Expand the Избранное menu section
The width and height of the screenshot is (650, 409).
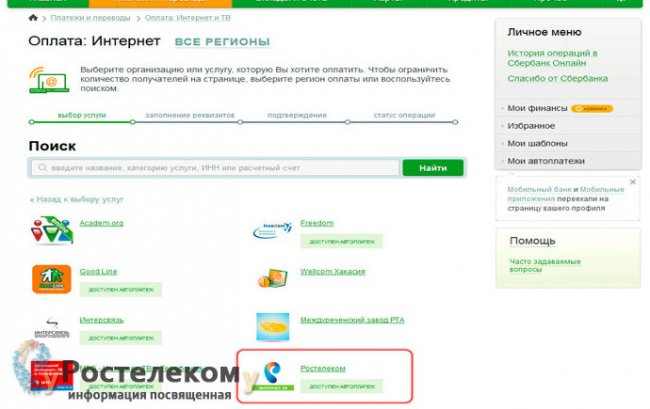tap(531, 126)
